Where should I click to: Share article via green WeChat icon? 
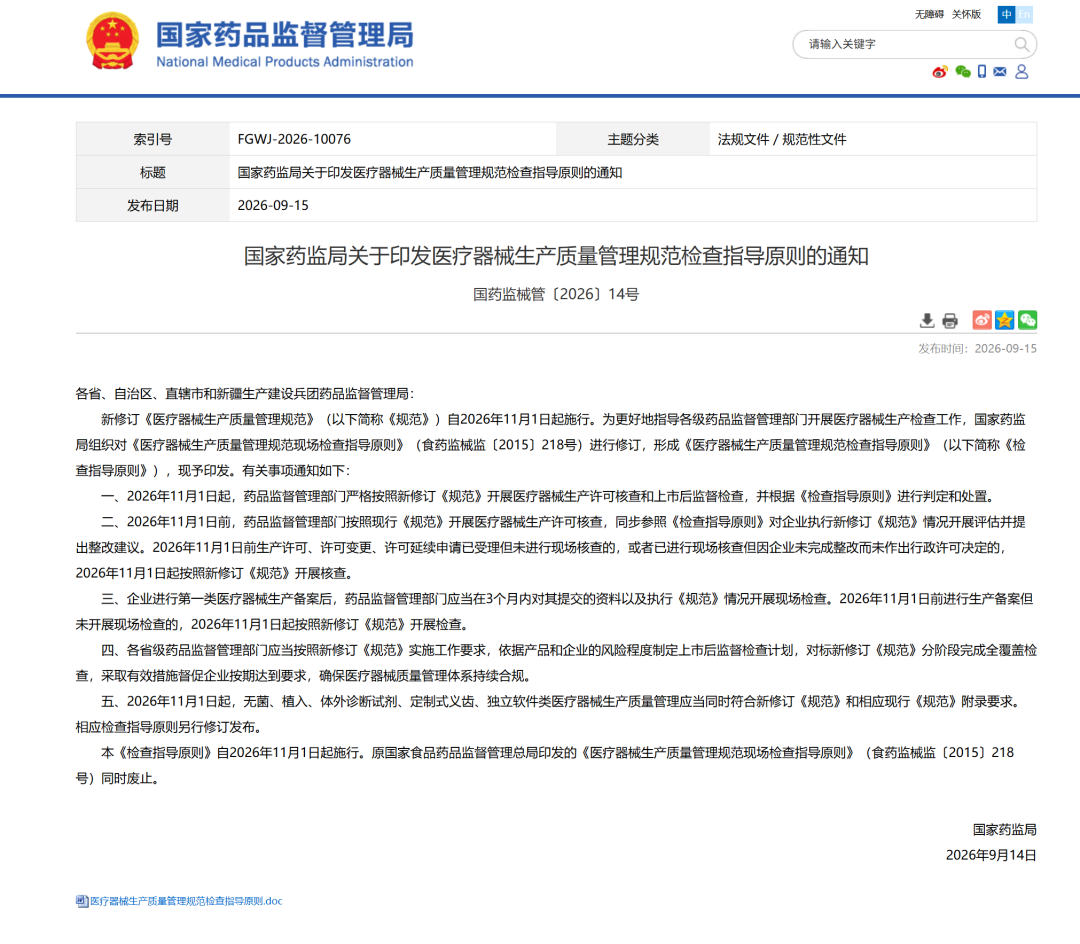click(x=1028, y=319)
